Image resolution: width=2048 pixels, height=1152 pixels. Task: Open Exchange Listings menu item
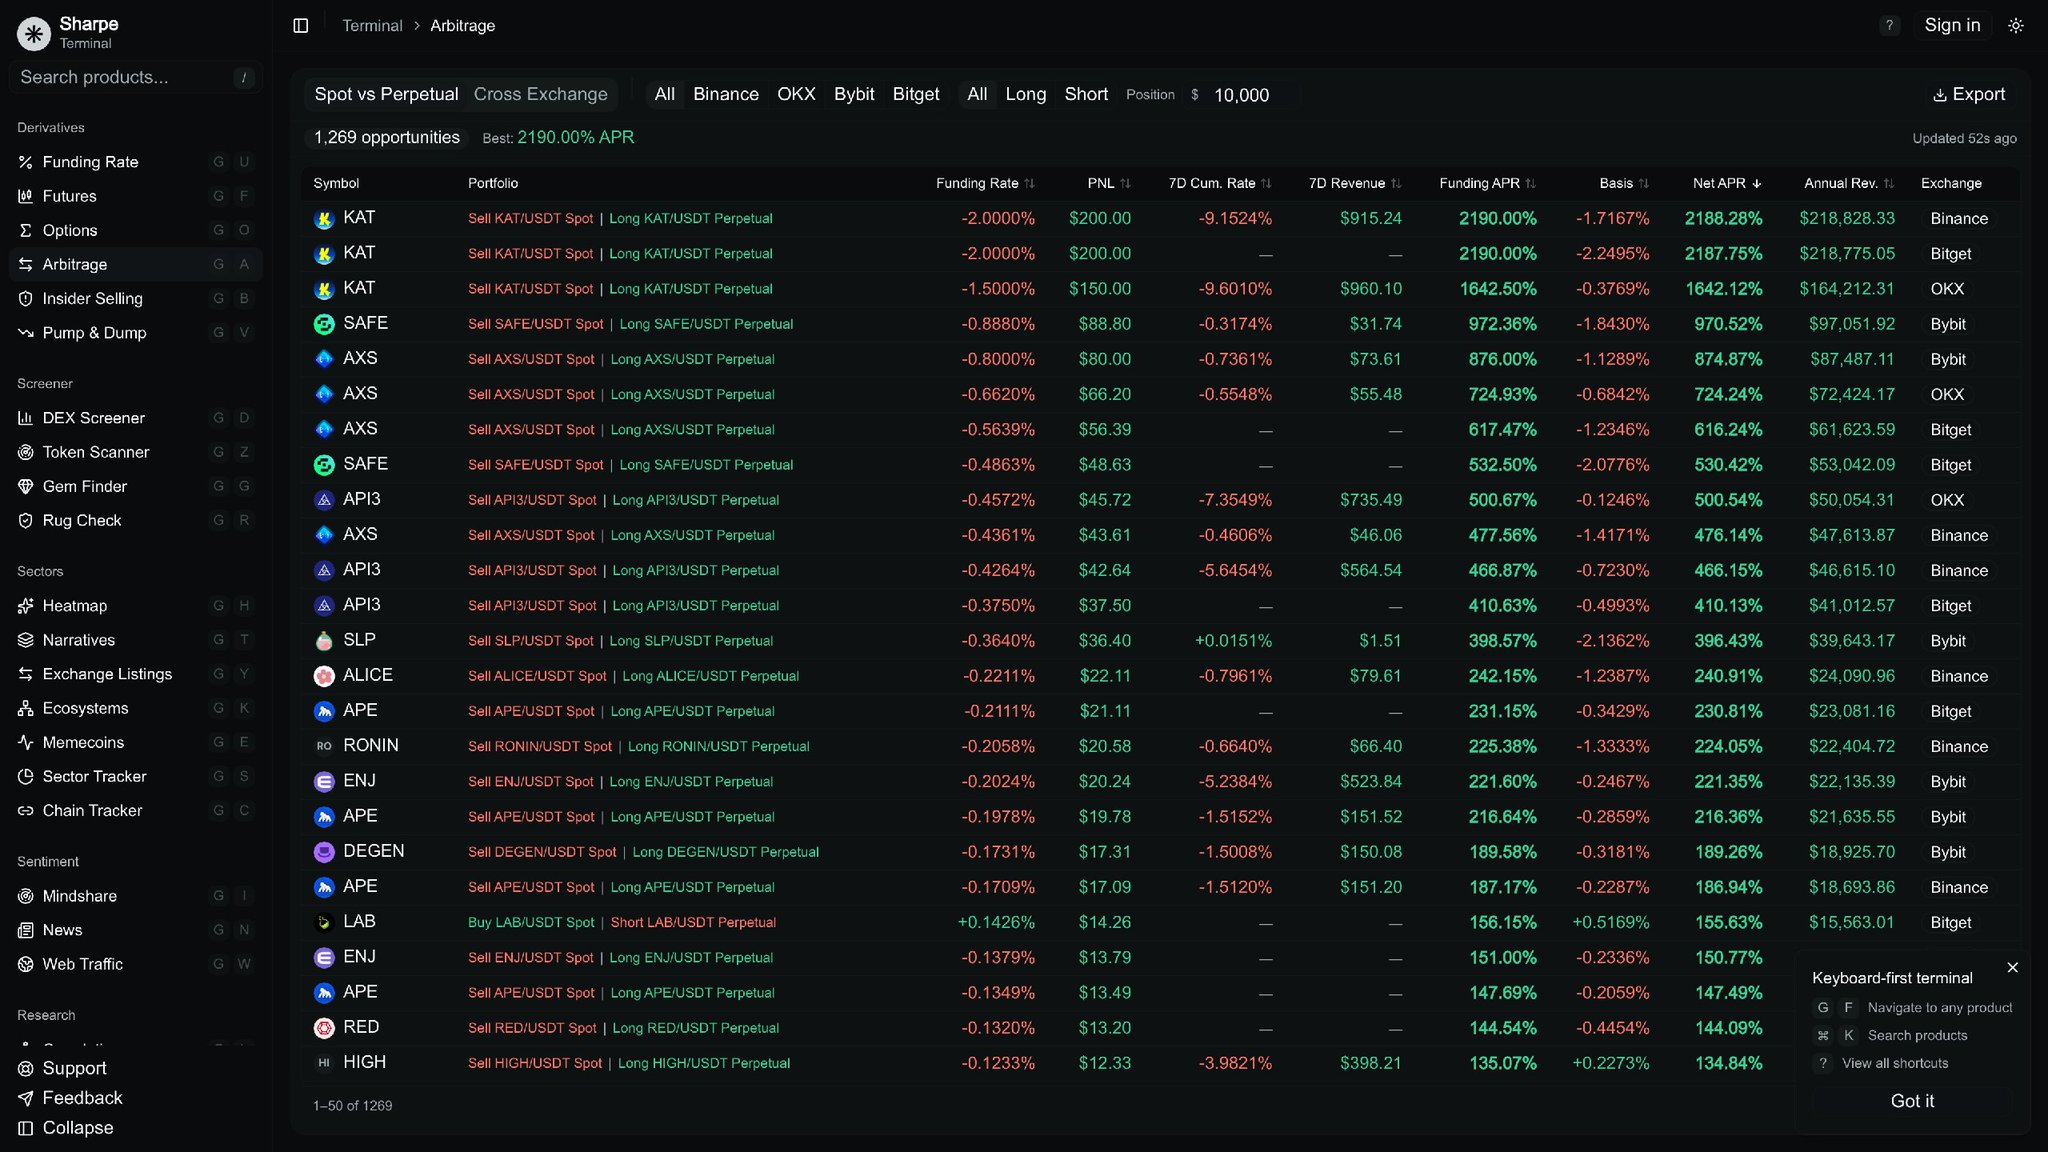pyautogui.click(x=107, y=675)
